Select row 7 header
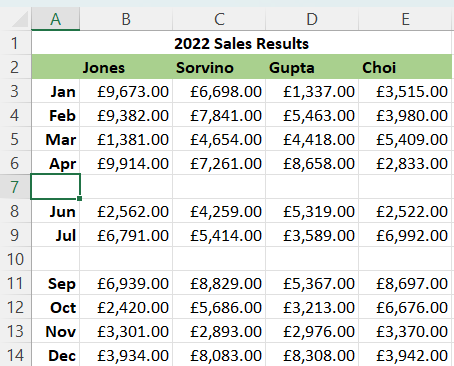The image size is (454, 366). (15, 187)
